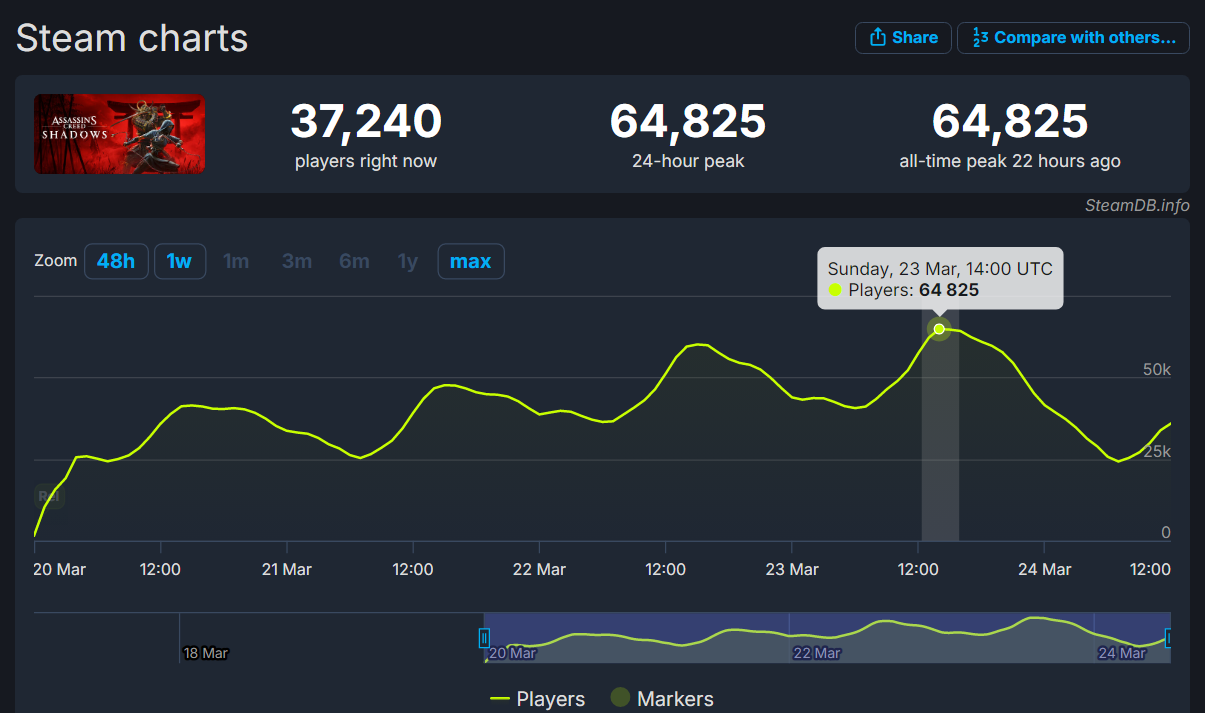This screenshot has width=1205, height=713.
Task: Toggle the Players series in legend
Action: 550,699
